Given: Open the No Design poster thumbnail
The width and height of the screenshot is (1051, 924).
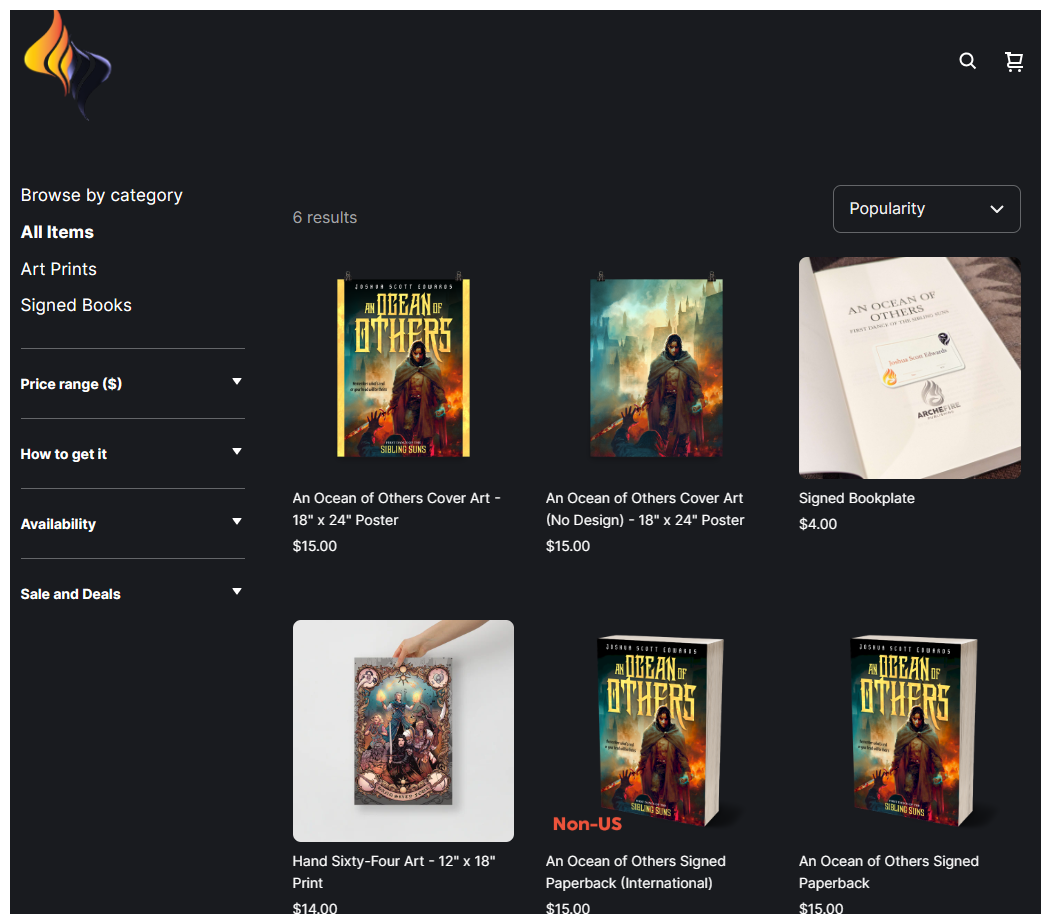Looking at the screenshot, I should point(656,367).
